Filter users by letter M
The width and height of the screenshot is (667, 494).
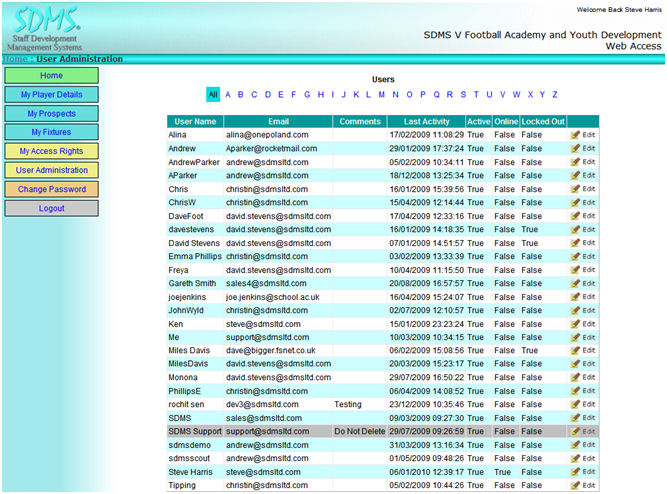click(382, 94)
